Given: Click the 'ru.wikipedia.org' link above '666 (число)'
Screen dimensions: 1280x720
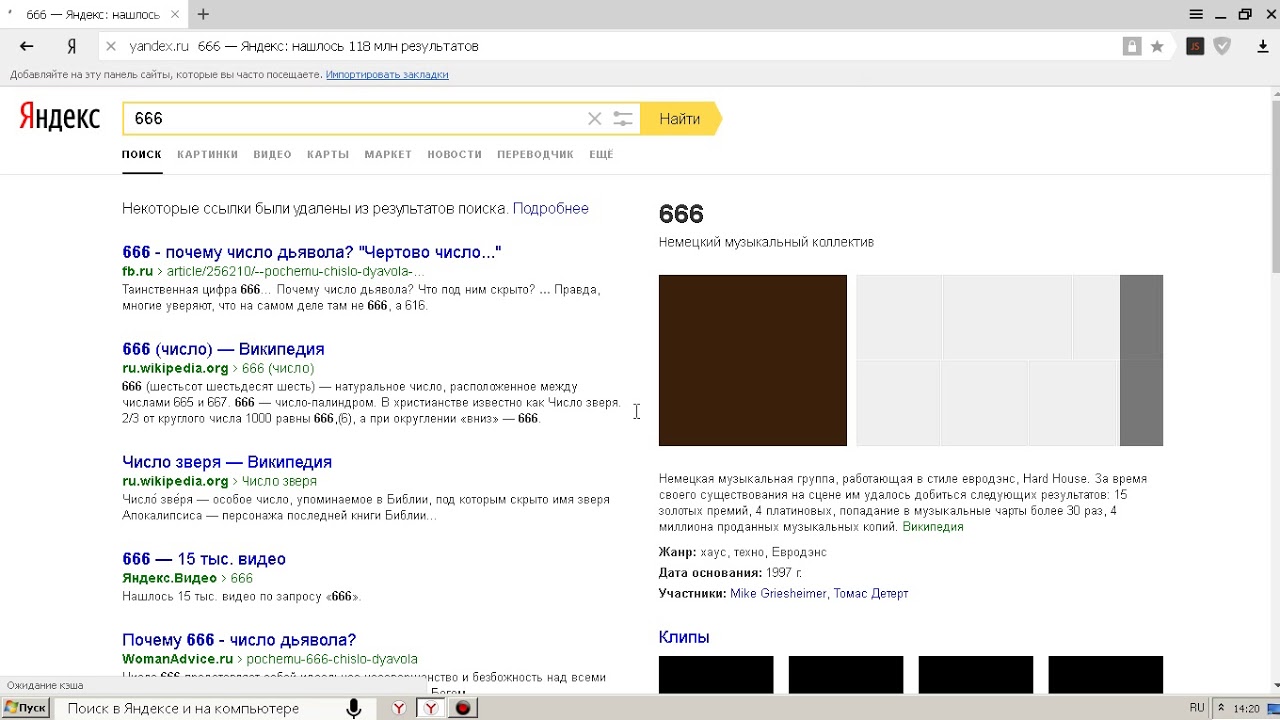Looking at the screenshot, I should pyautogui.click(x=175, y=368).
